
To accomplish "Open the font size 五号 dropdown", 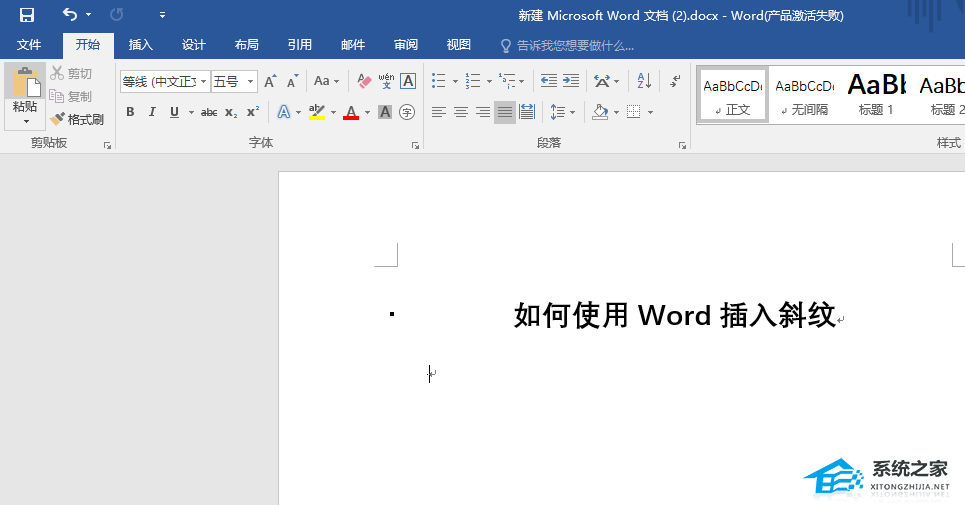I will [x=250, y=81].
